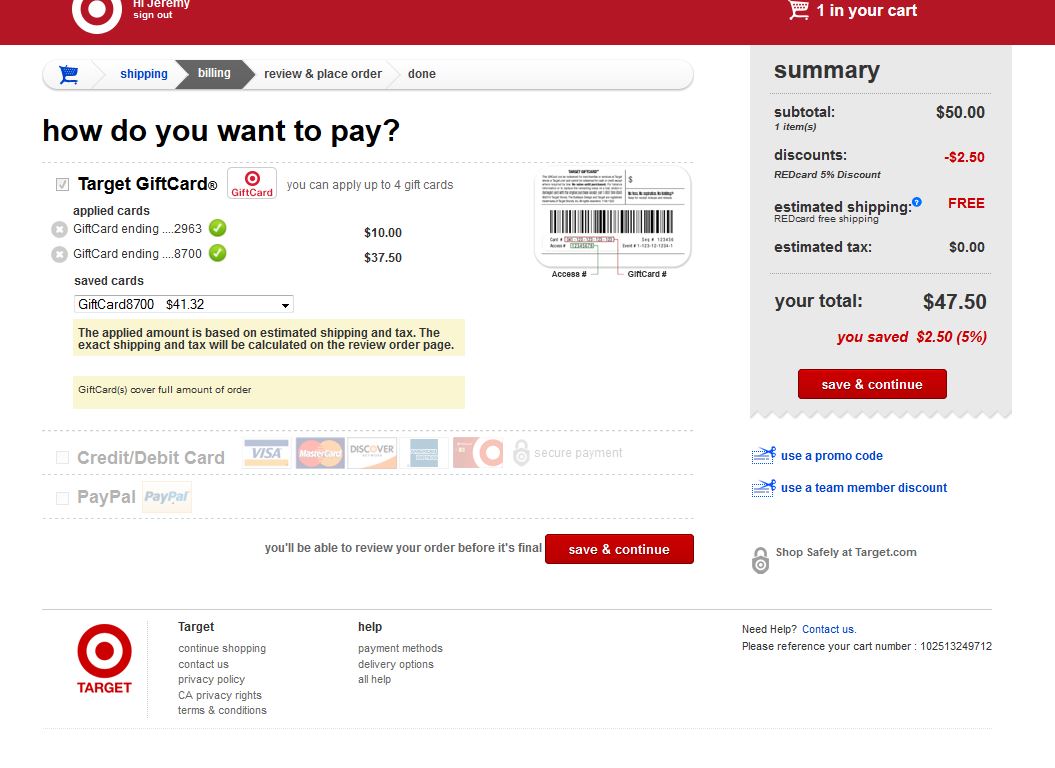This screenshot has height=768, width=1055.
Task: Remove GiftCard ending 8700 with the X icon
Action: pyautogui.click(x=59, y=254)
